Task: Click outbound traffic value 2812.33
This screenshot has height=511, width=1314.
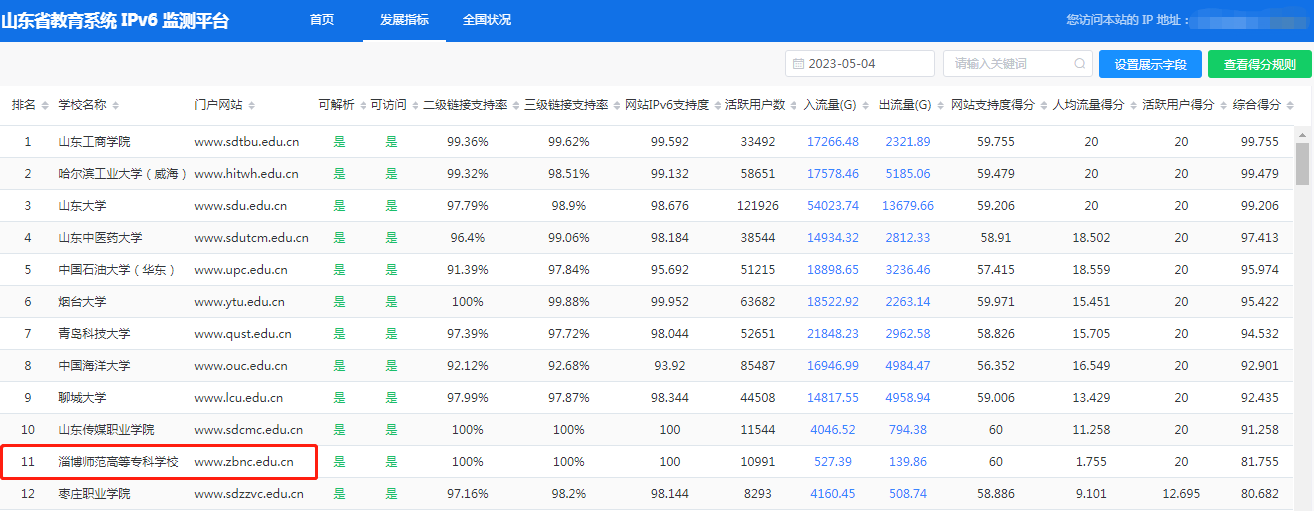Action: [x=908, y=238]
